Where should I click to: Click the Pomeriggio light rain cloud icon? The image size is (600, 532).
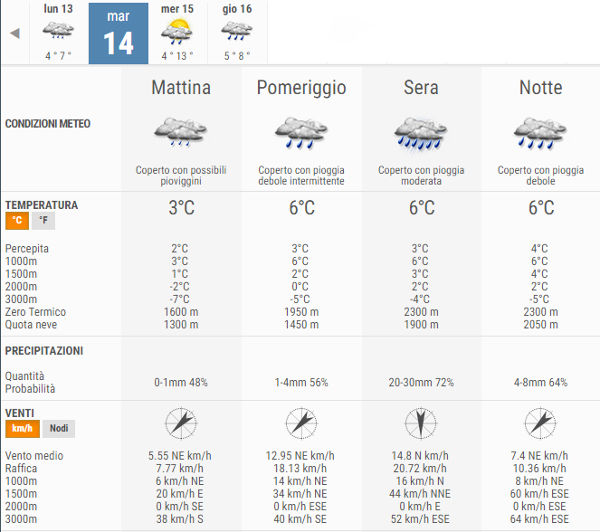(x=301, y=133)
